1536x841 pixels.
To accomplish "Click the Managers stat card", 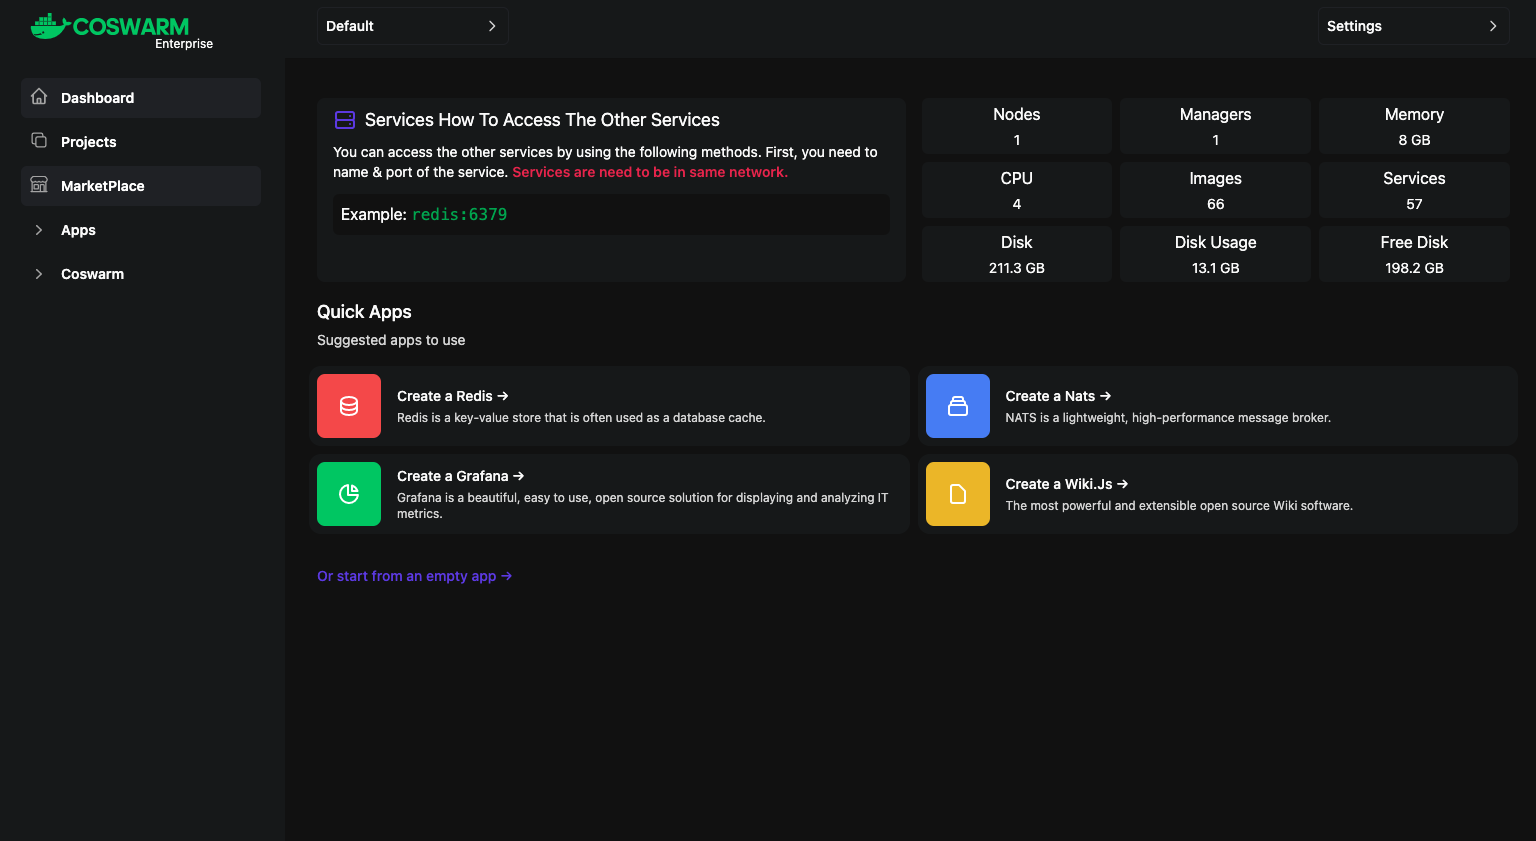I will (x=1215, y=126).
